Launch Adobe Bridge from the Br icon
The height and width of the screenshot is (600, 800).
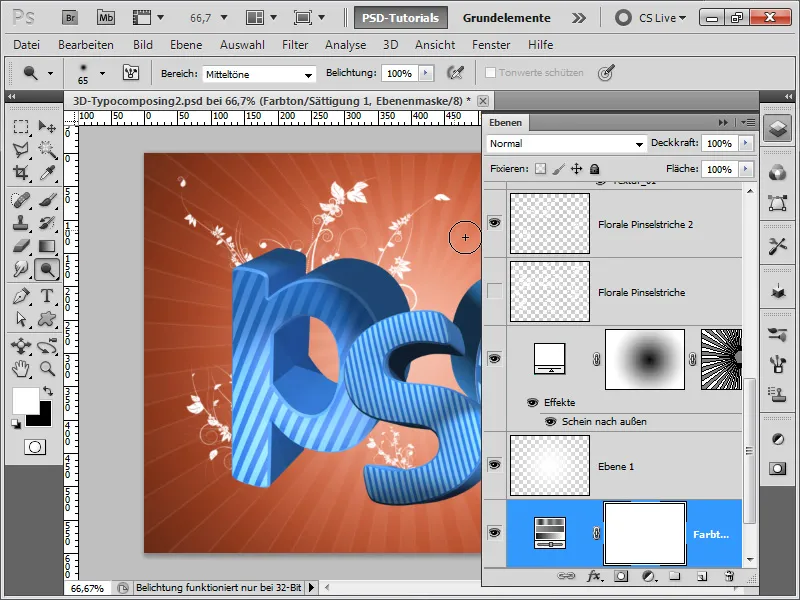tap(71, 18)
